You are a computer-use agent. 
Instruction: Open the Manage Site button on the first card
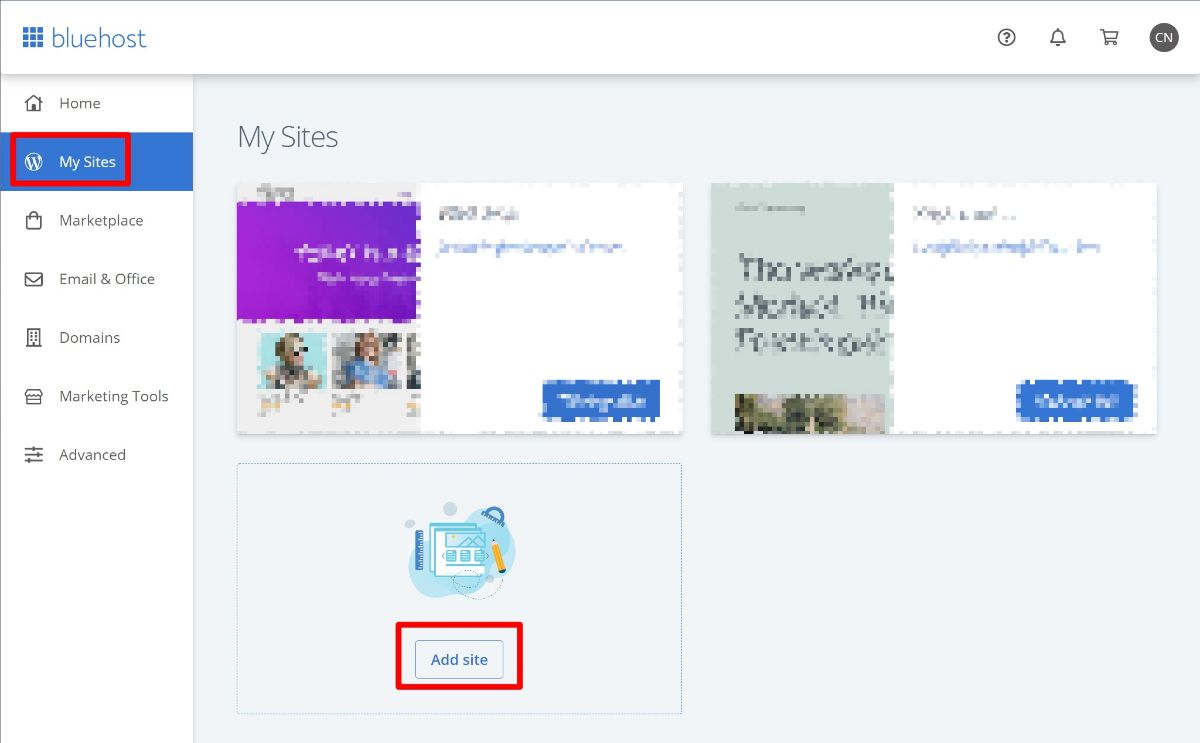pos(600,399)
